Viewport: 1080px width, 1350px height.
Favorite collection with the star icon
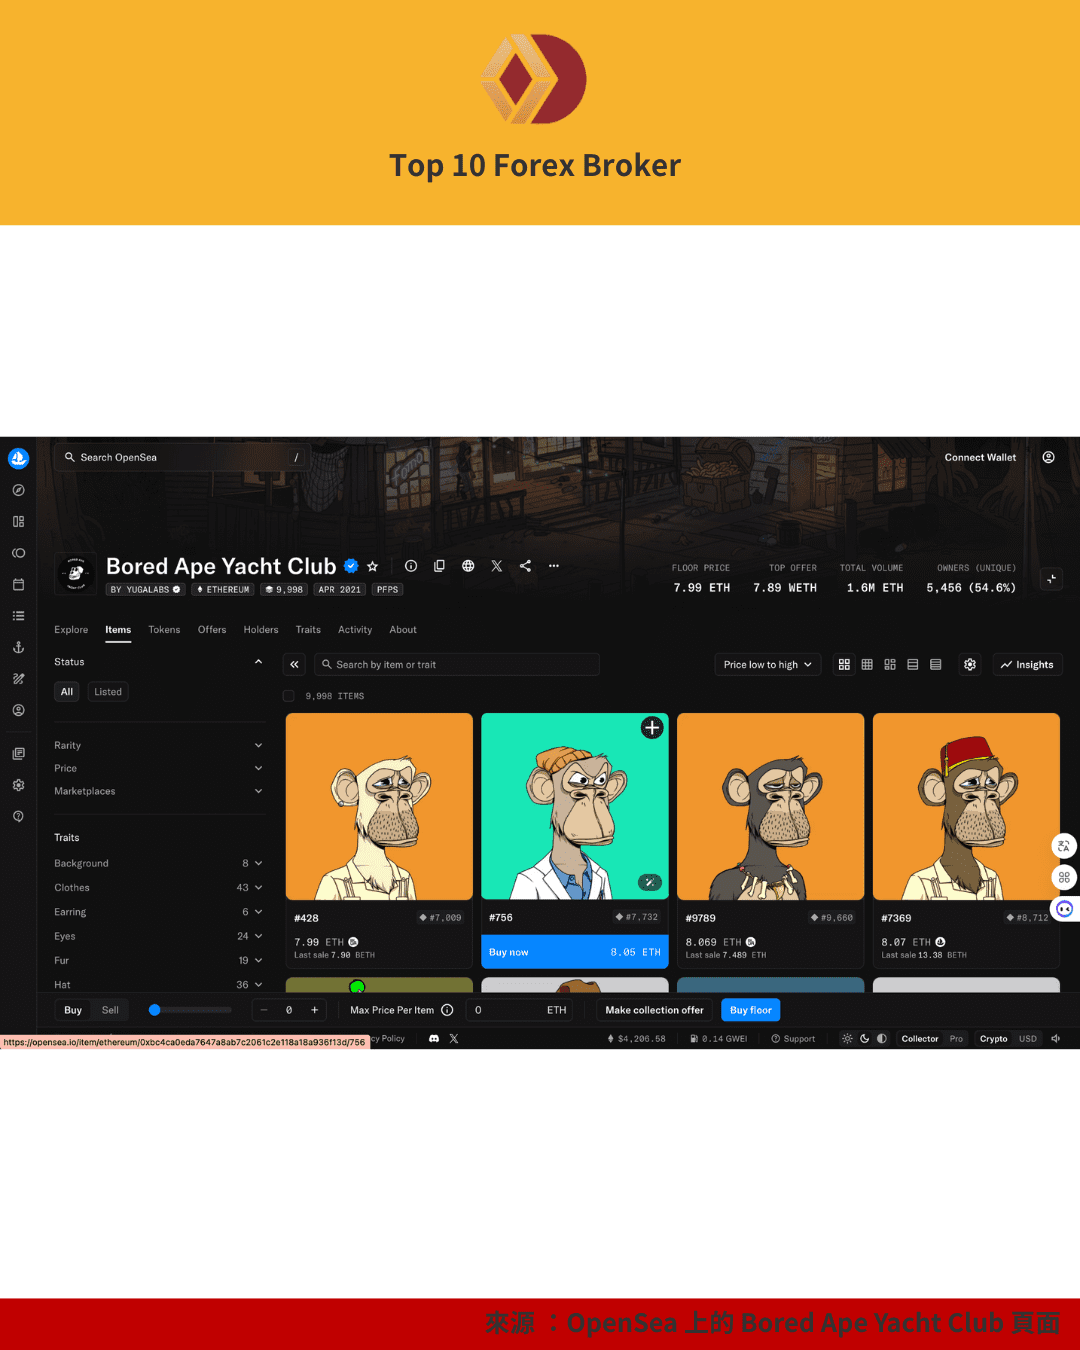(x=373, y=566)
